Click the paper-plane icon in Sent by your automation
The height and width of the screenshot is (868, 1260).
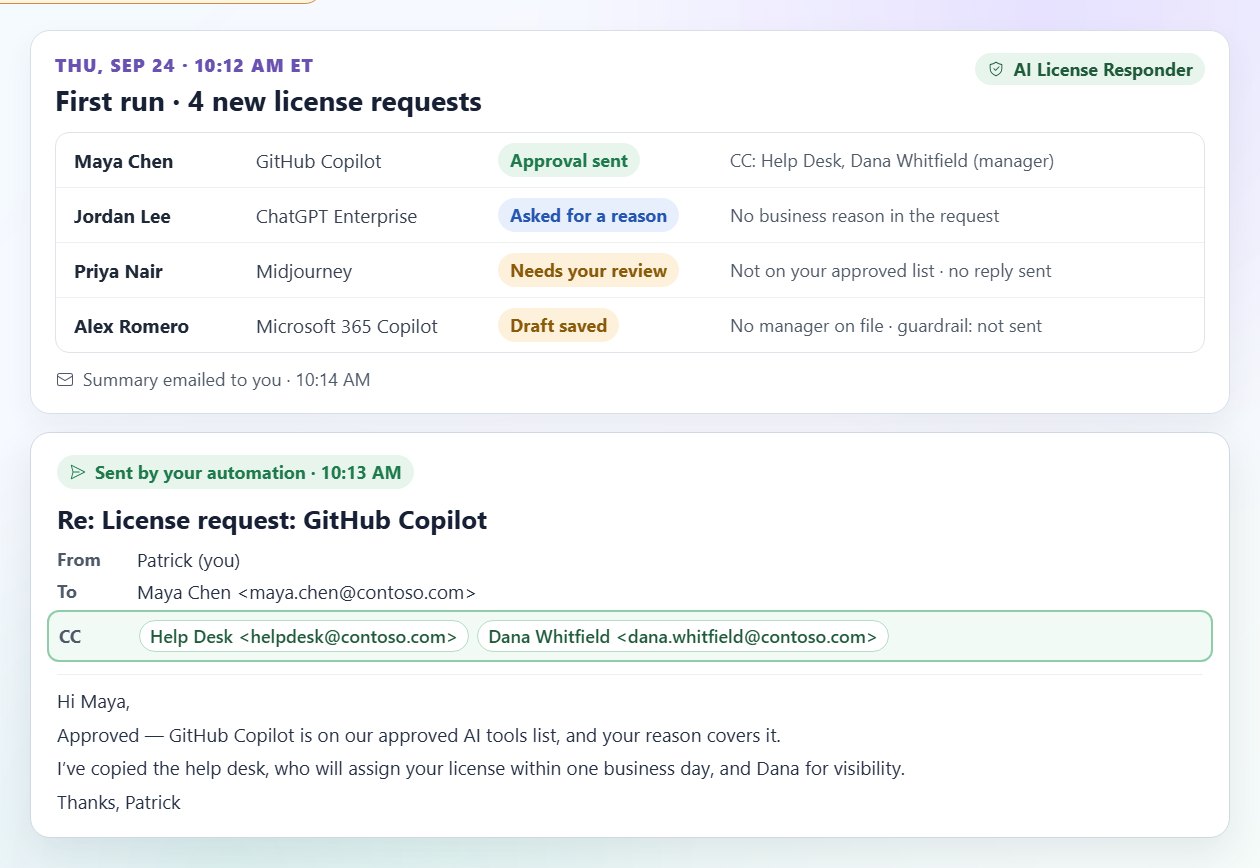(78, 472)
